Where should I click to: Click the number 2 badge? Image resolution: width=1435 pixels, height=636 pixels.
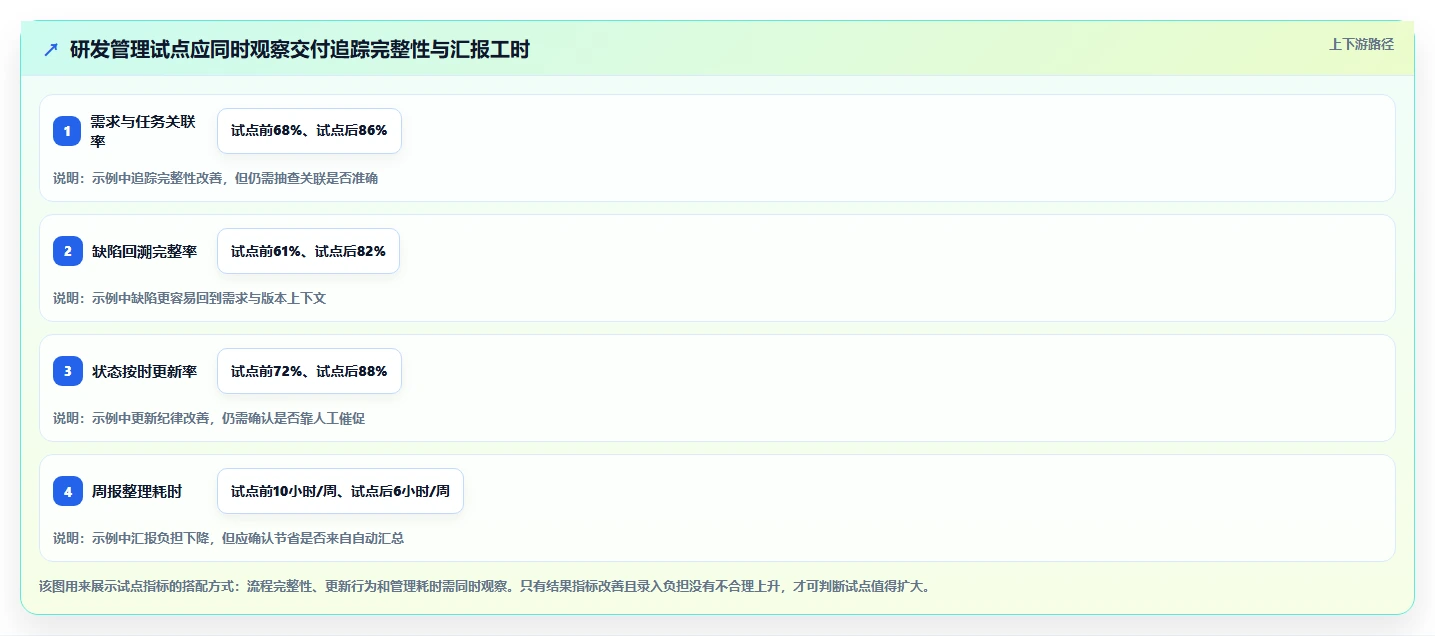(x=67, y=251)
